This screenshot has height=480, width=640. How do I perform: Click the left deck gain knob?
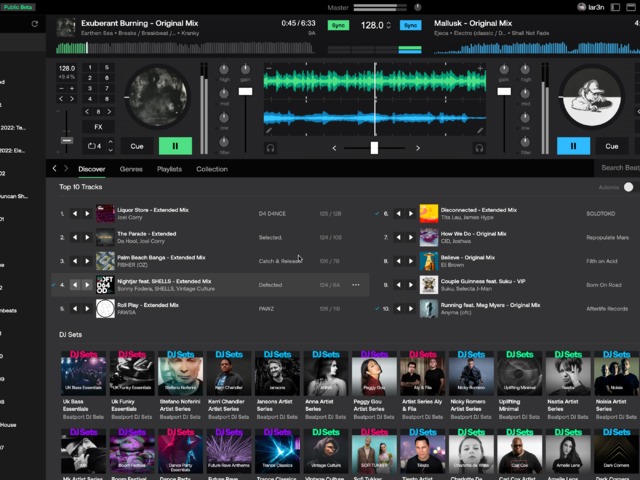pos(245,69)
